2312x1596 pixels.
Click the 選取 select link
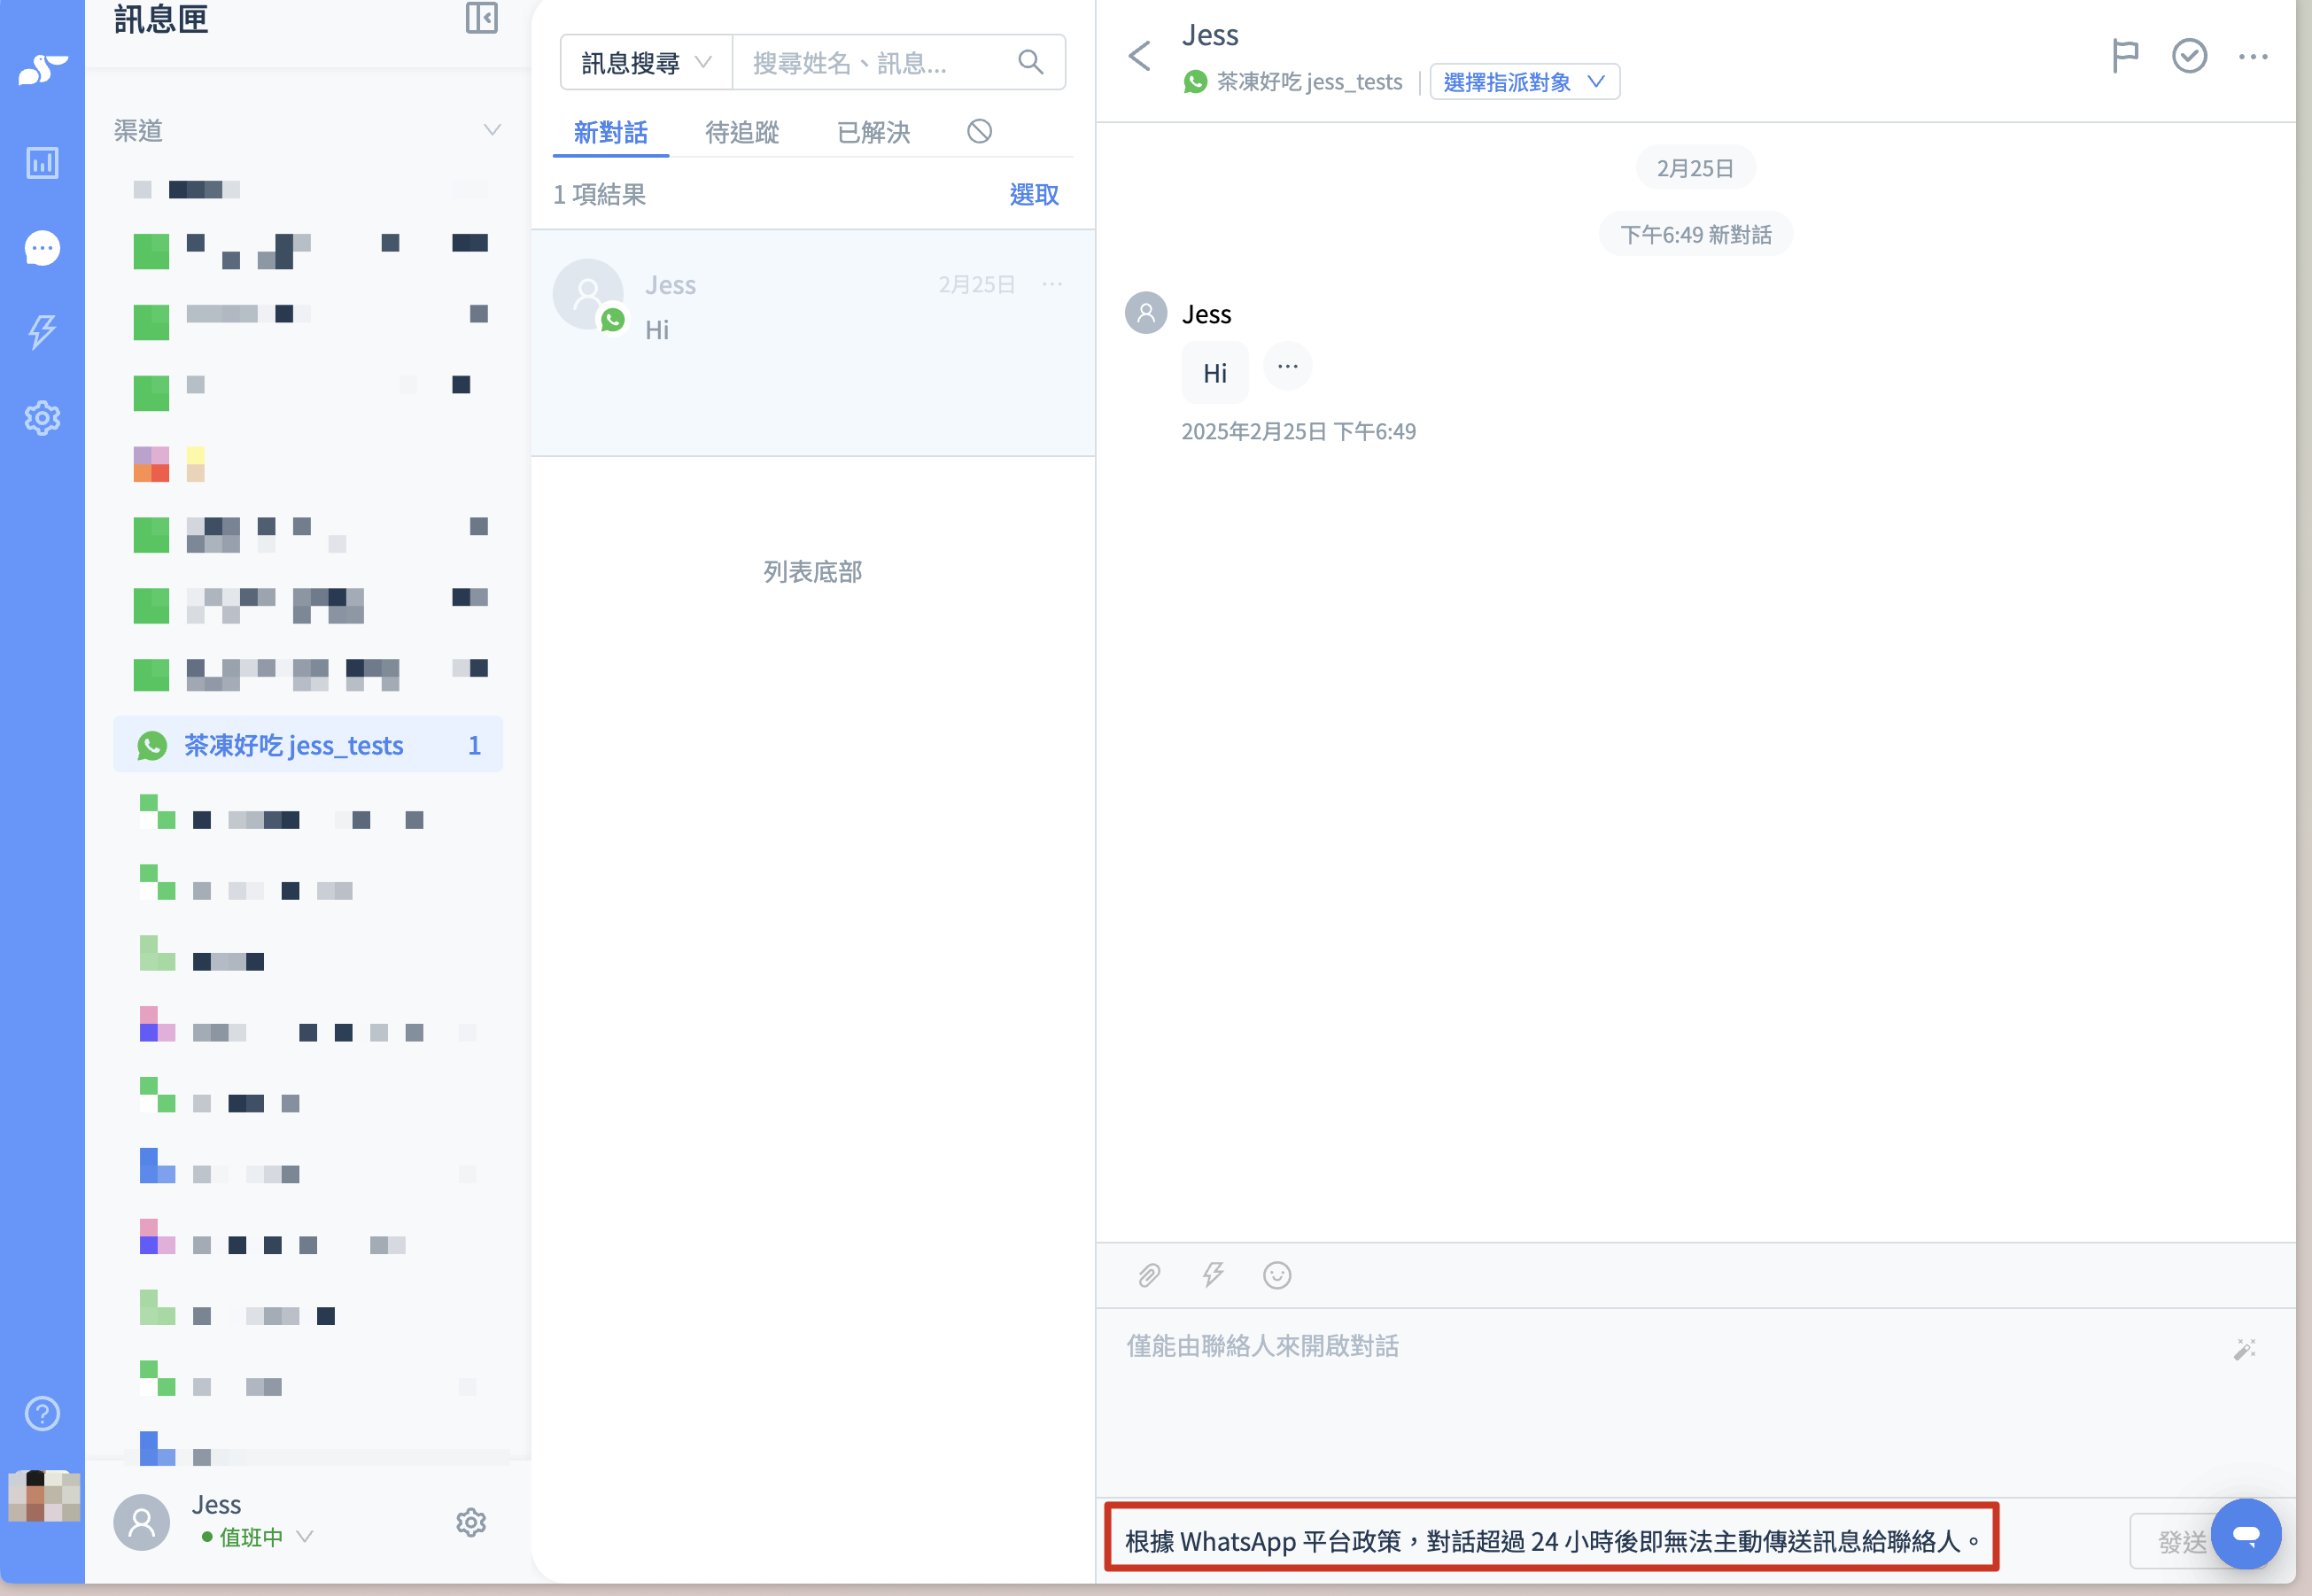click(1033, 194)
